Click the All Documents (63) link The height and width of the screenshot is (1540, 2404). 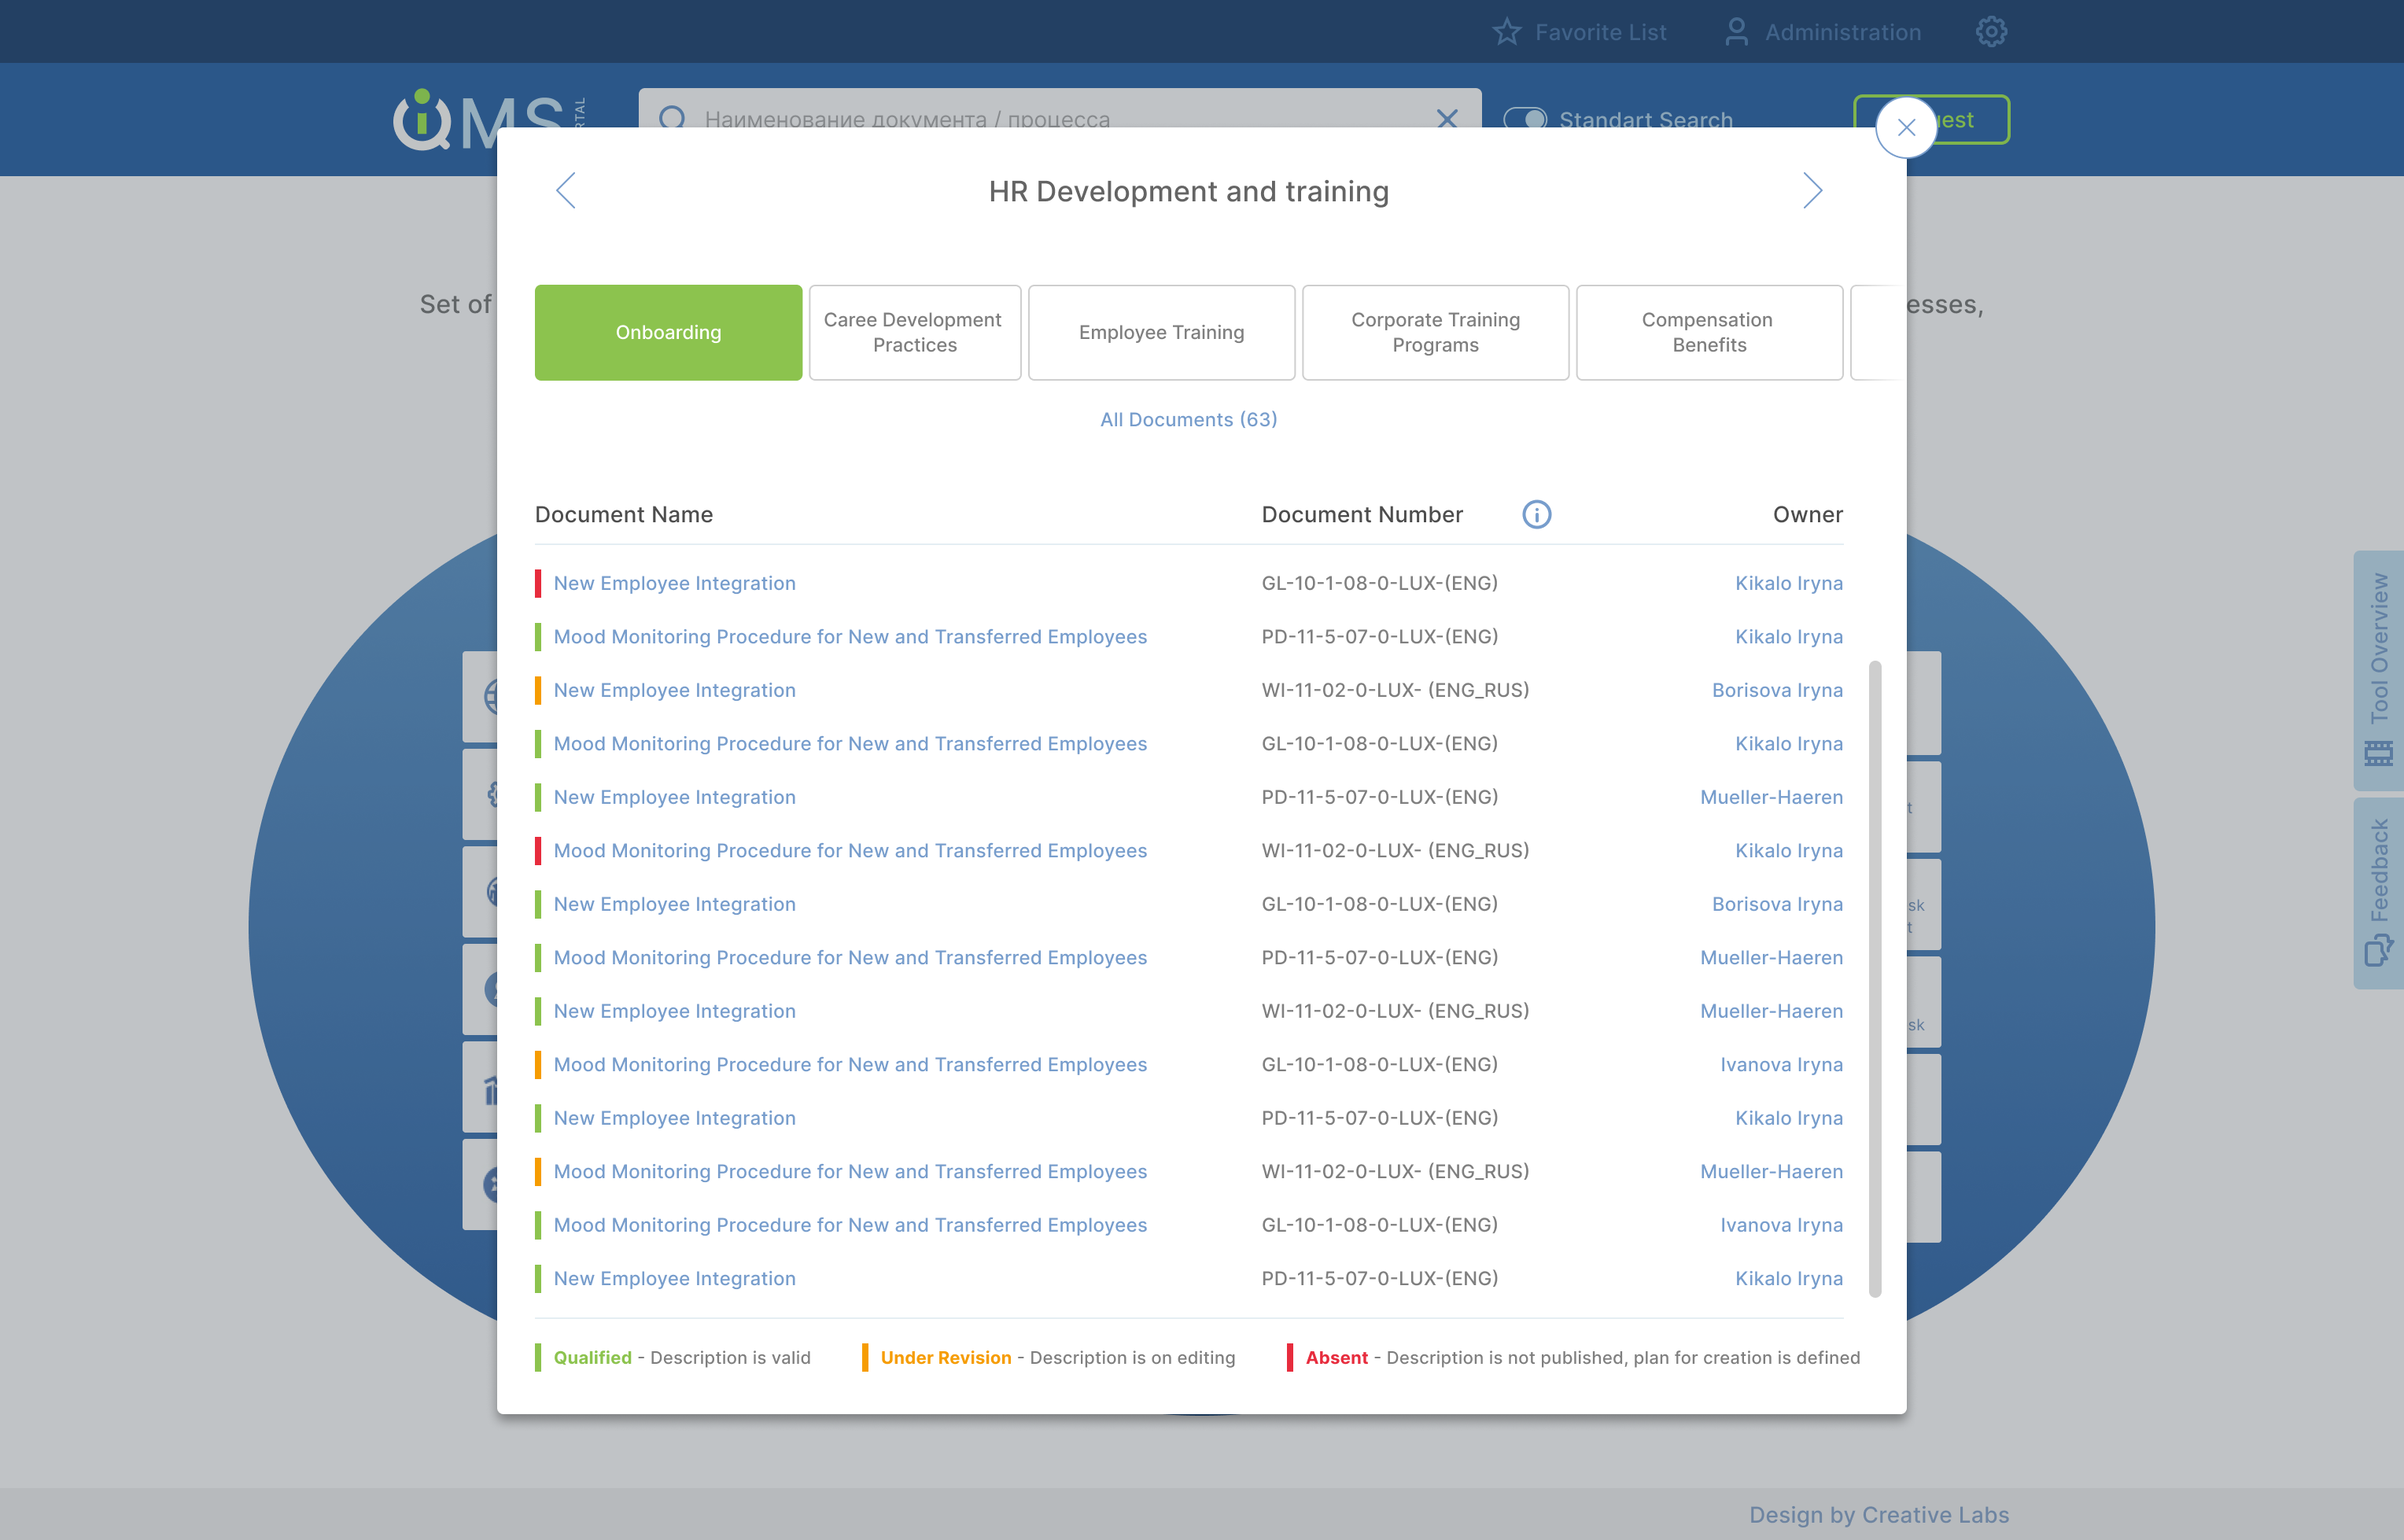(x=1188, y=419)
